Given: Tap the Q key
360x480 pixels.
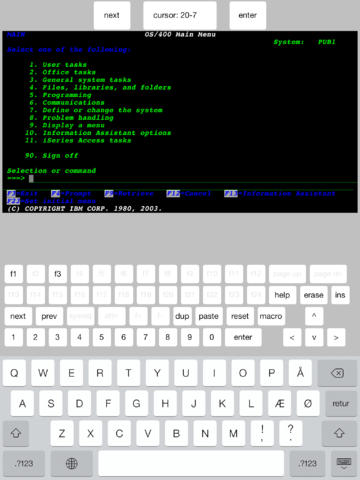Looking at the screenshot, I should (14, 373).
